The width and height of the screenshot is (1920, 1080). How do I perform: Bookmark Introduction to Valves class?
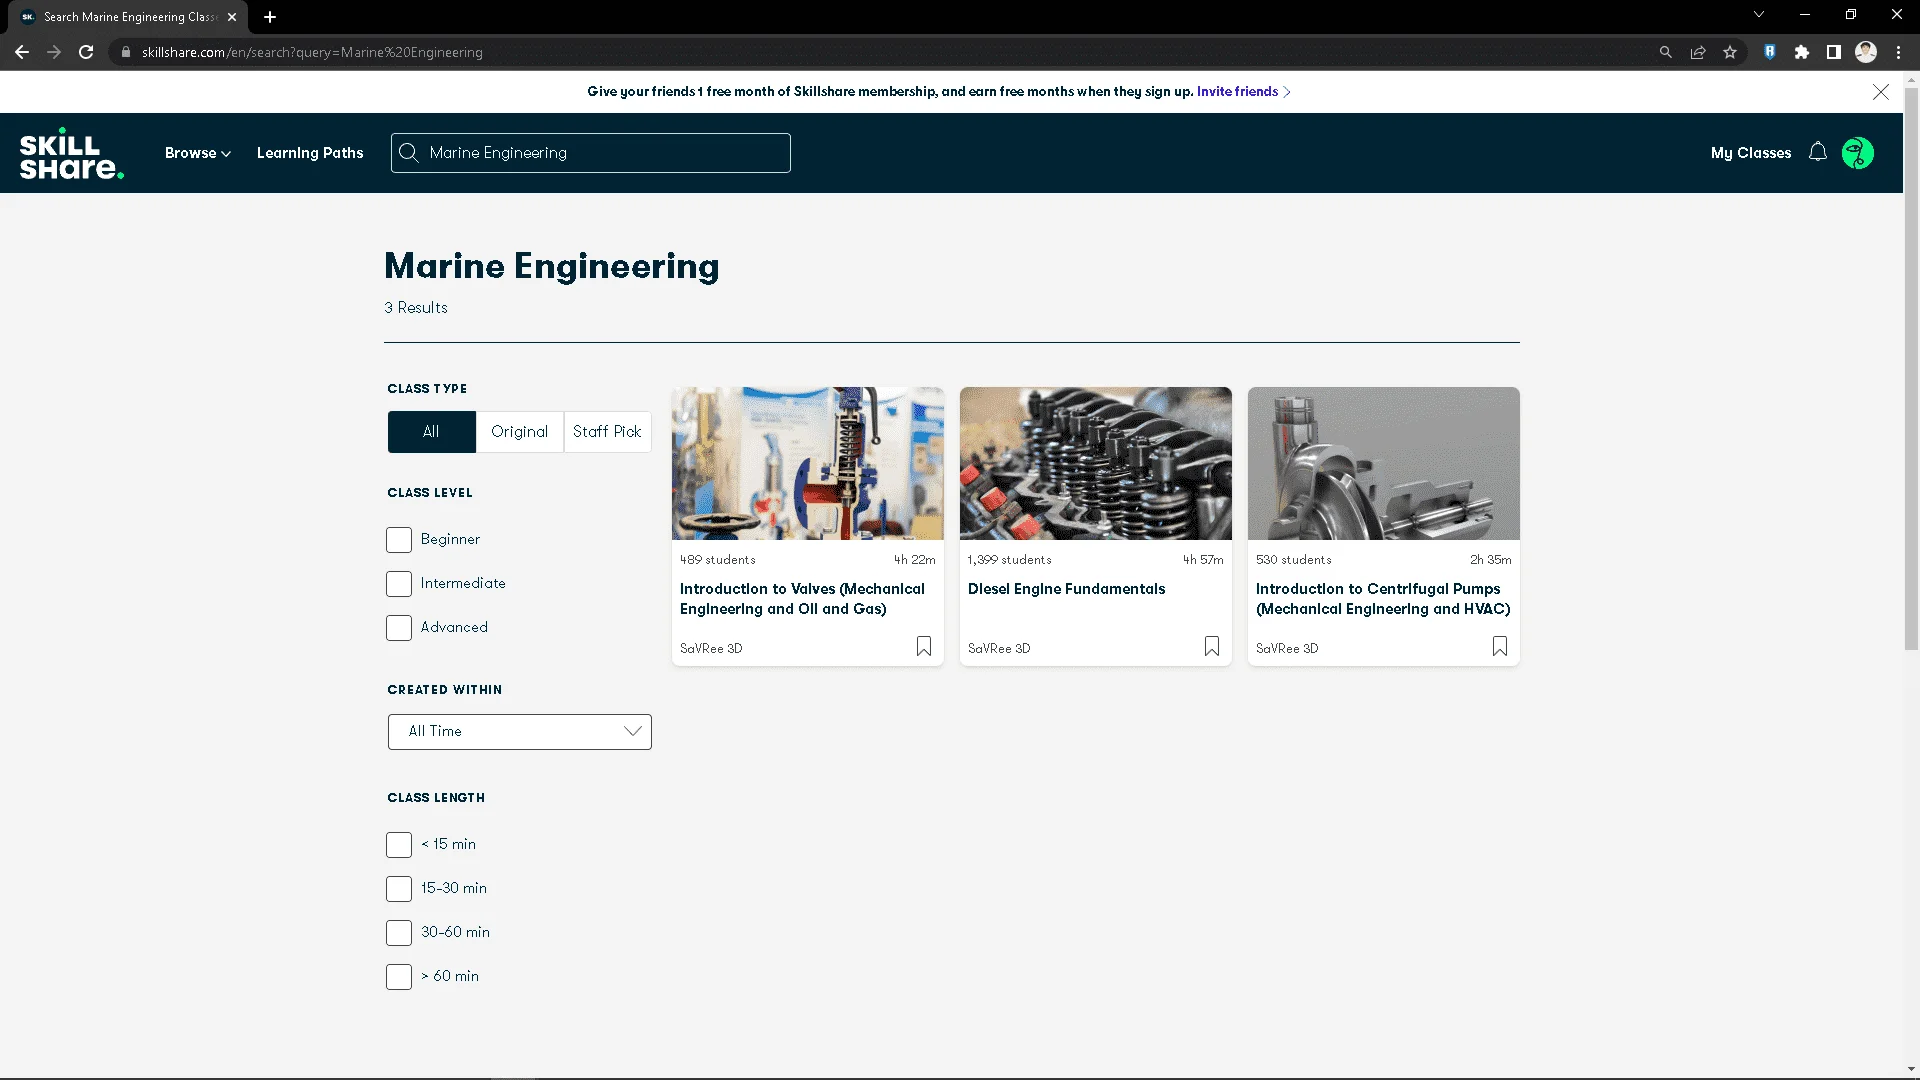(924, 647)
